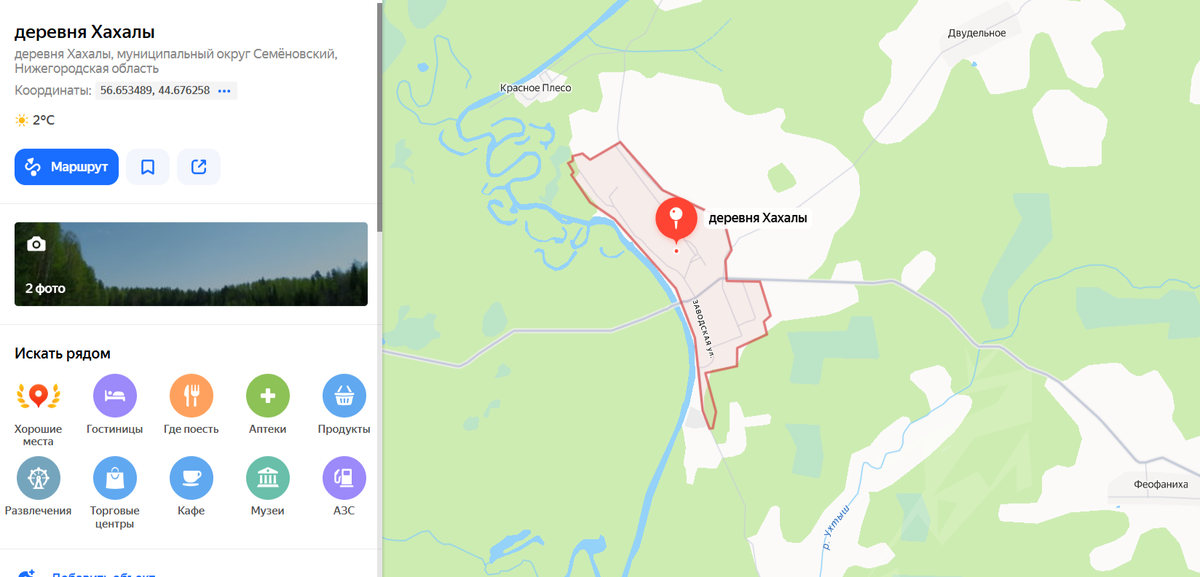Viewport: 1200px width, 577px height.
Task: Open the Продукты grocery category
Action: click(x=344, y=396)
